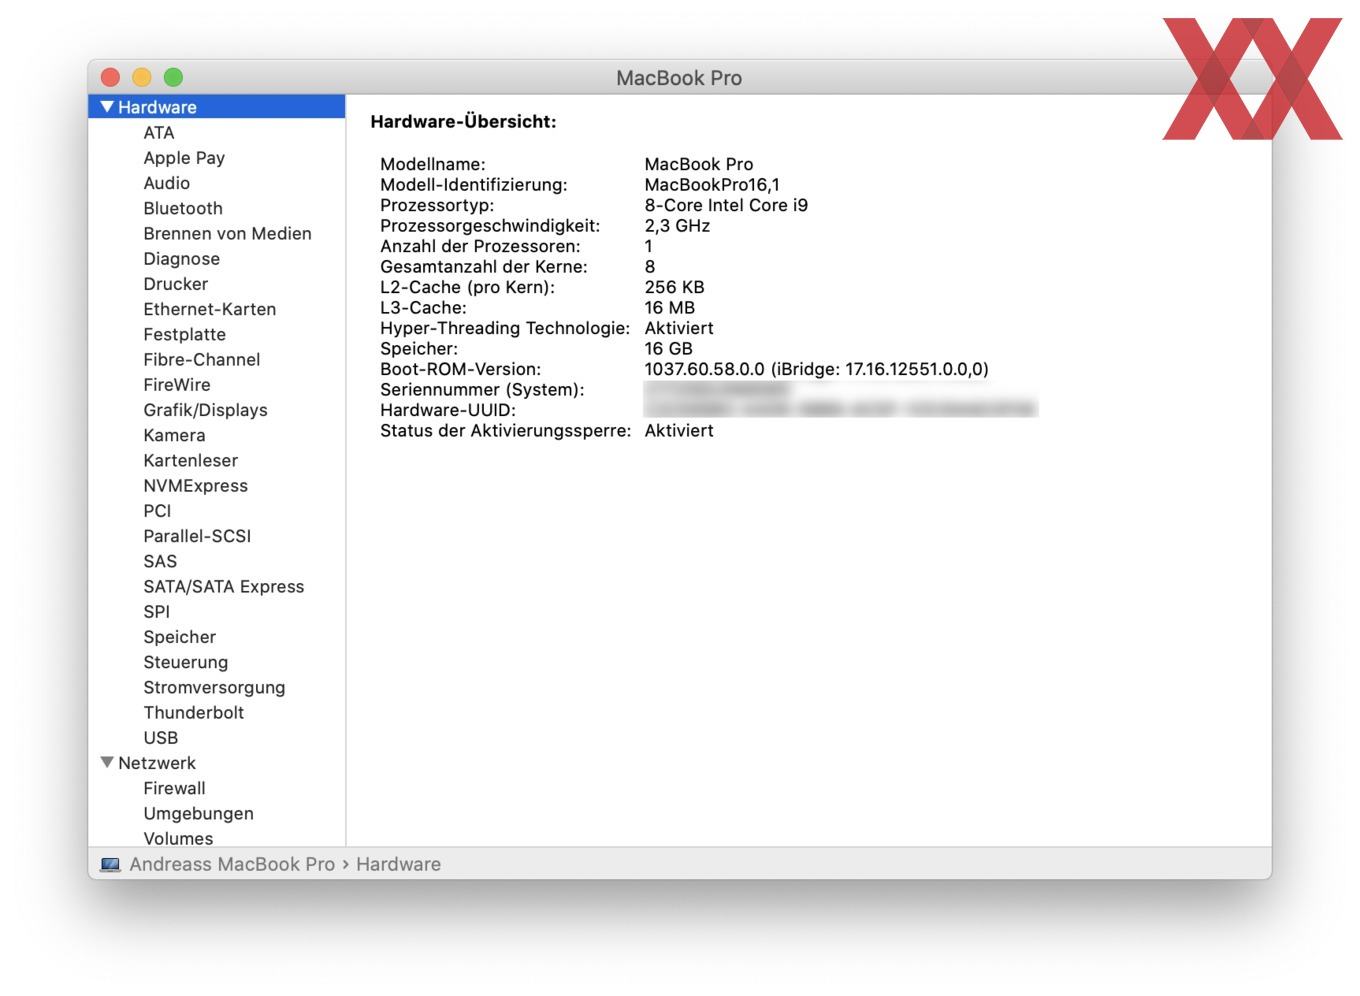Viewport: 1360px width, 996px height.
Task: Select the MacBookPro16,1 identifier value
Action: pos(712,184)
